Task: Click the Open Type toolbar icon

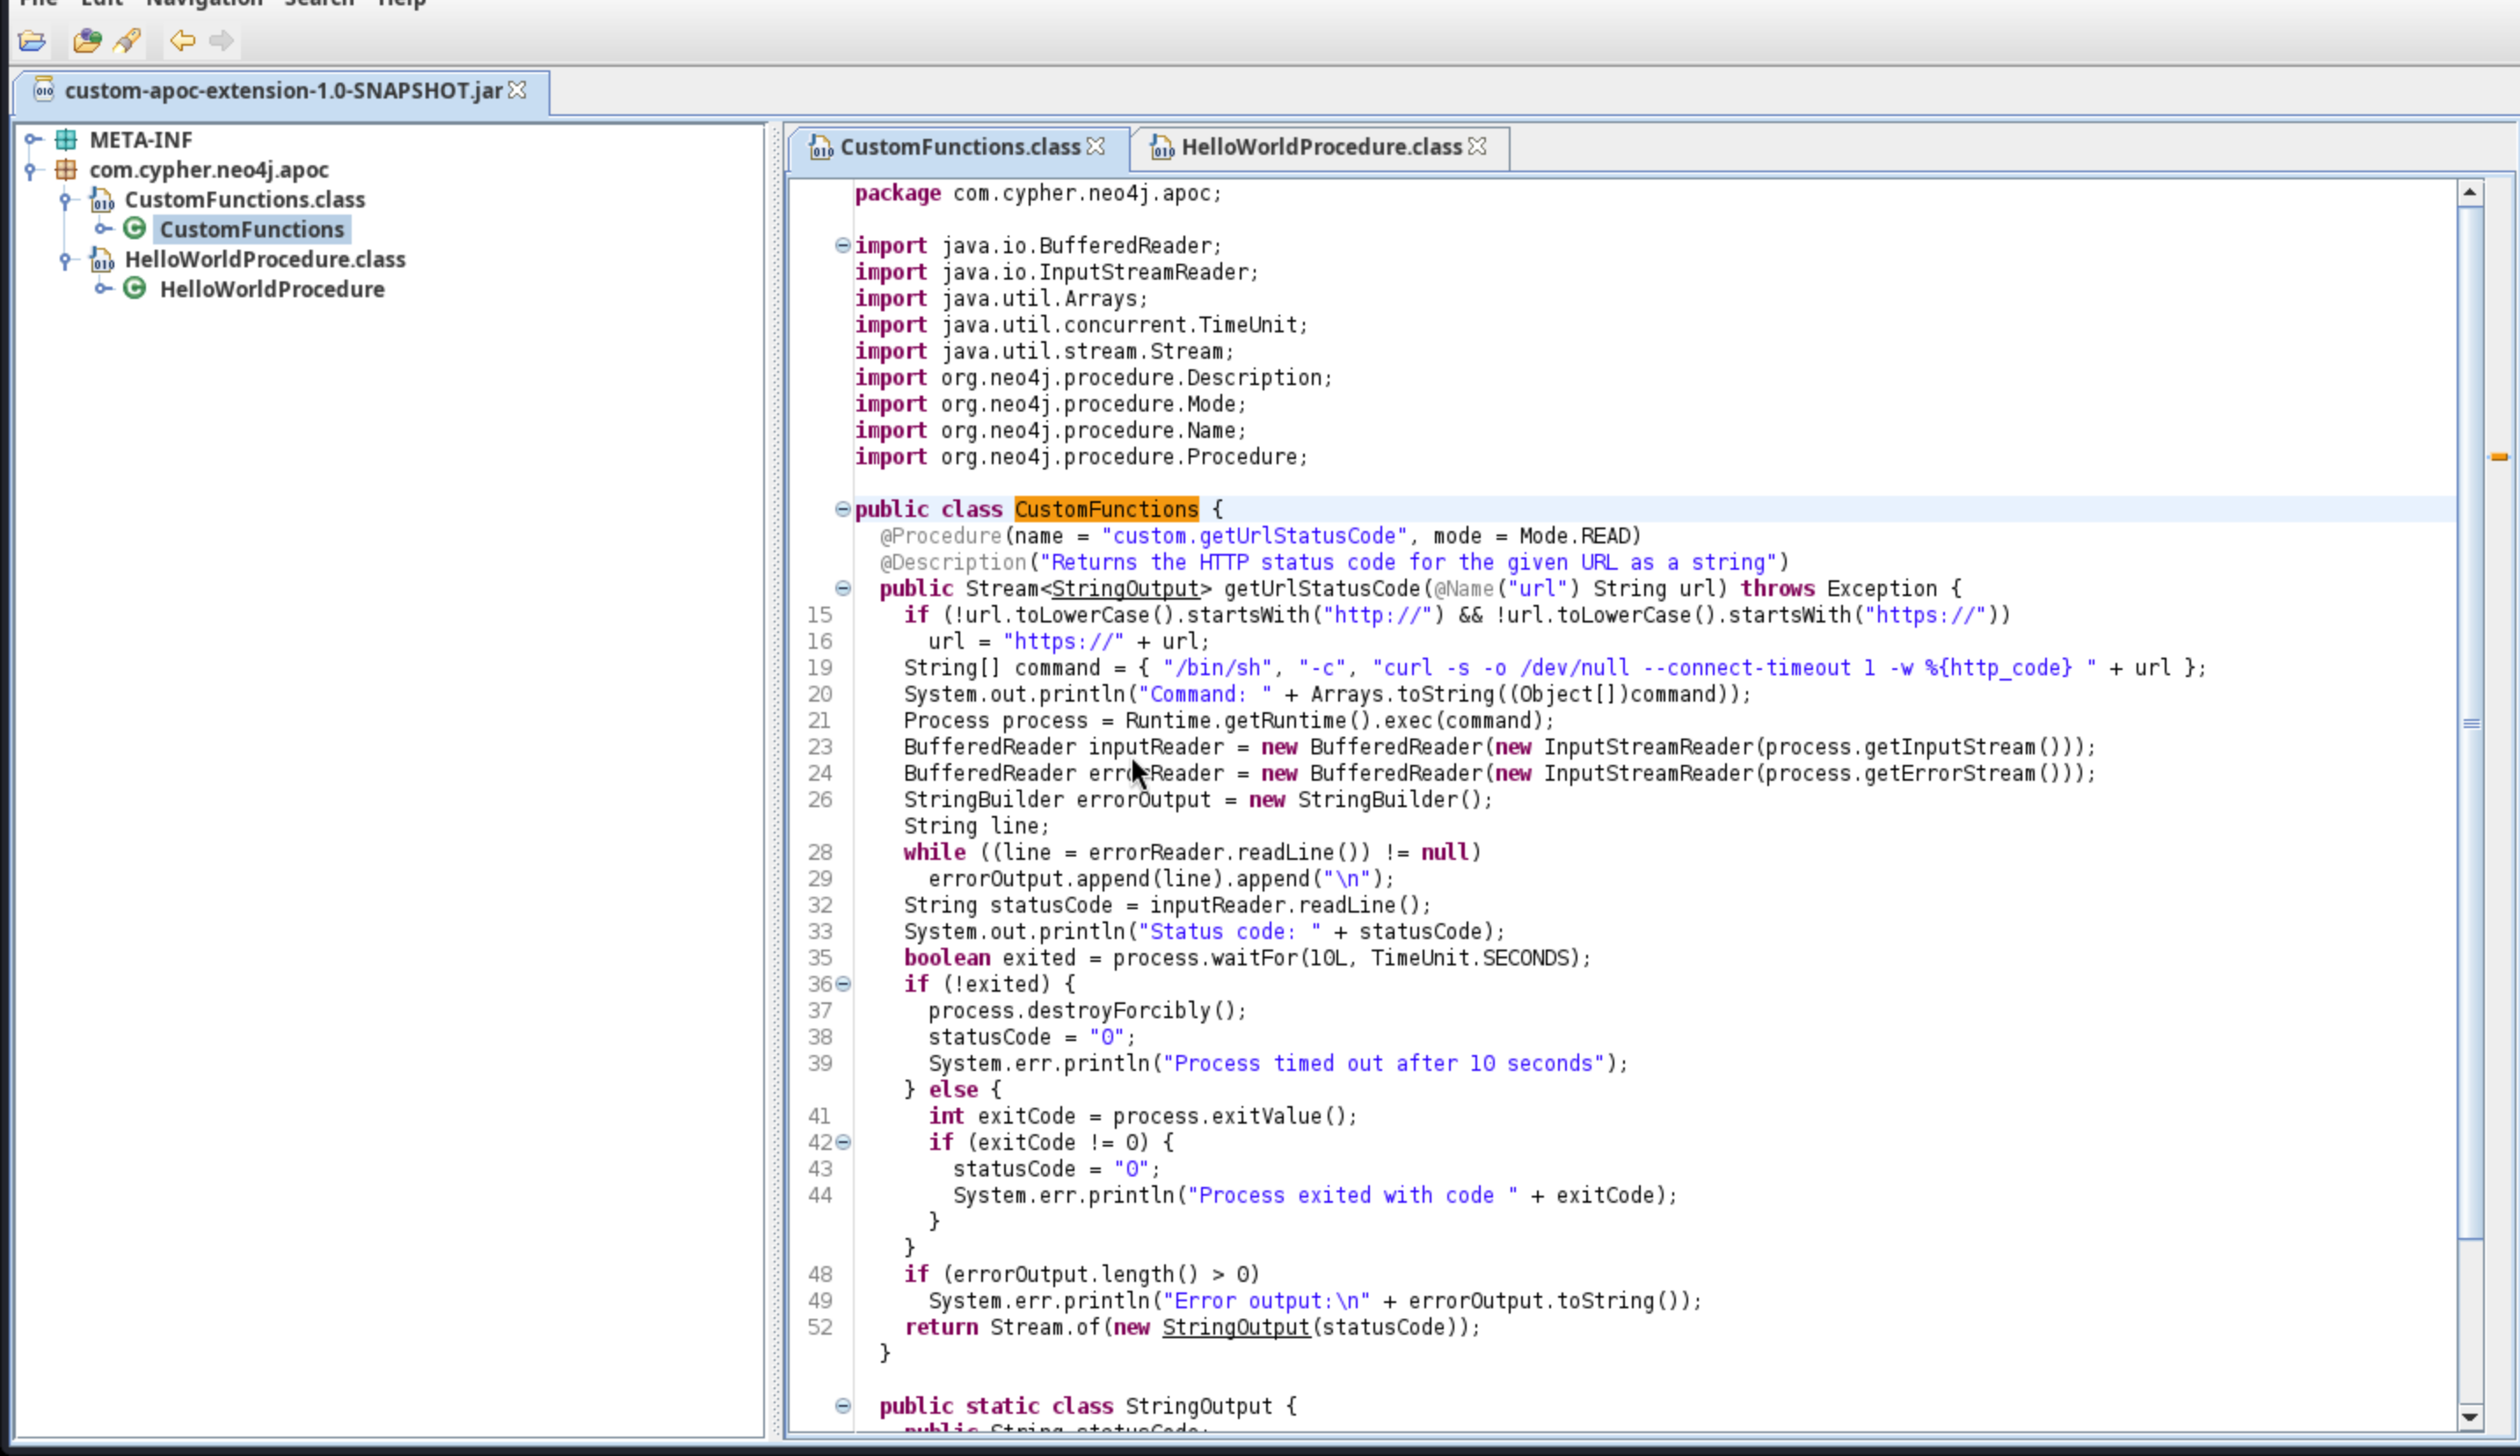Action: (x=87, y=41)
